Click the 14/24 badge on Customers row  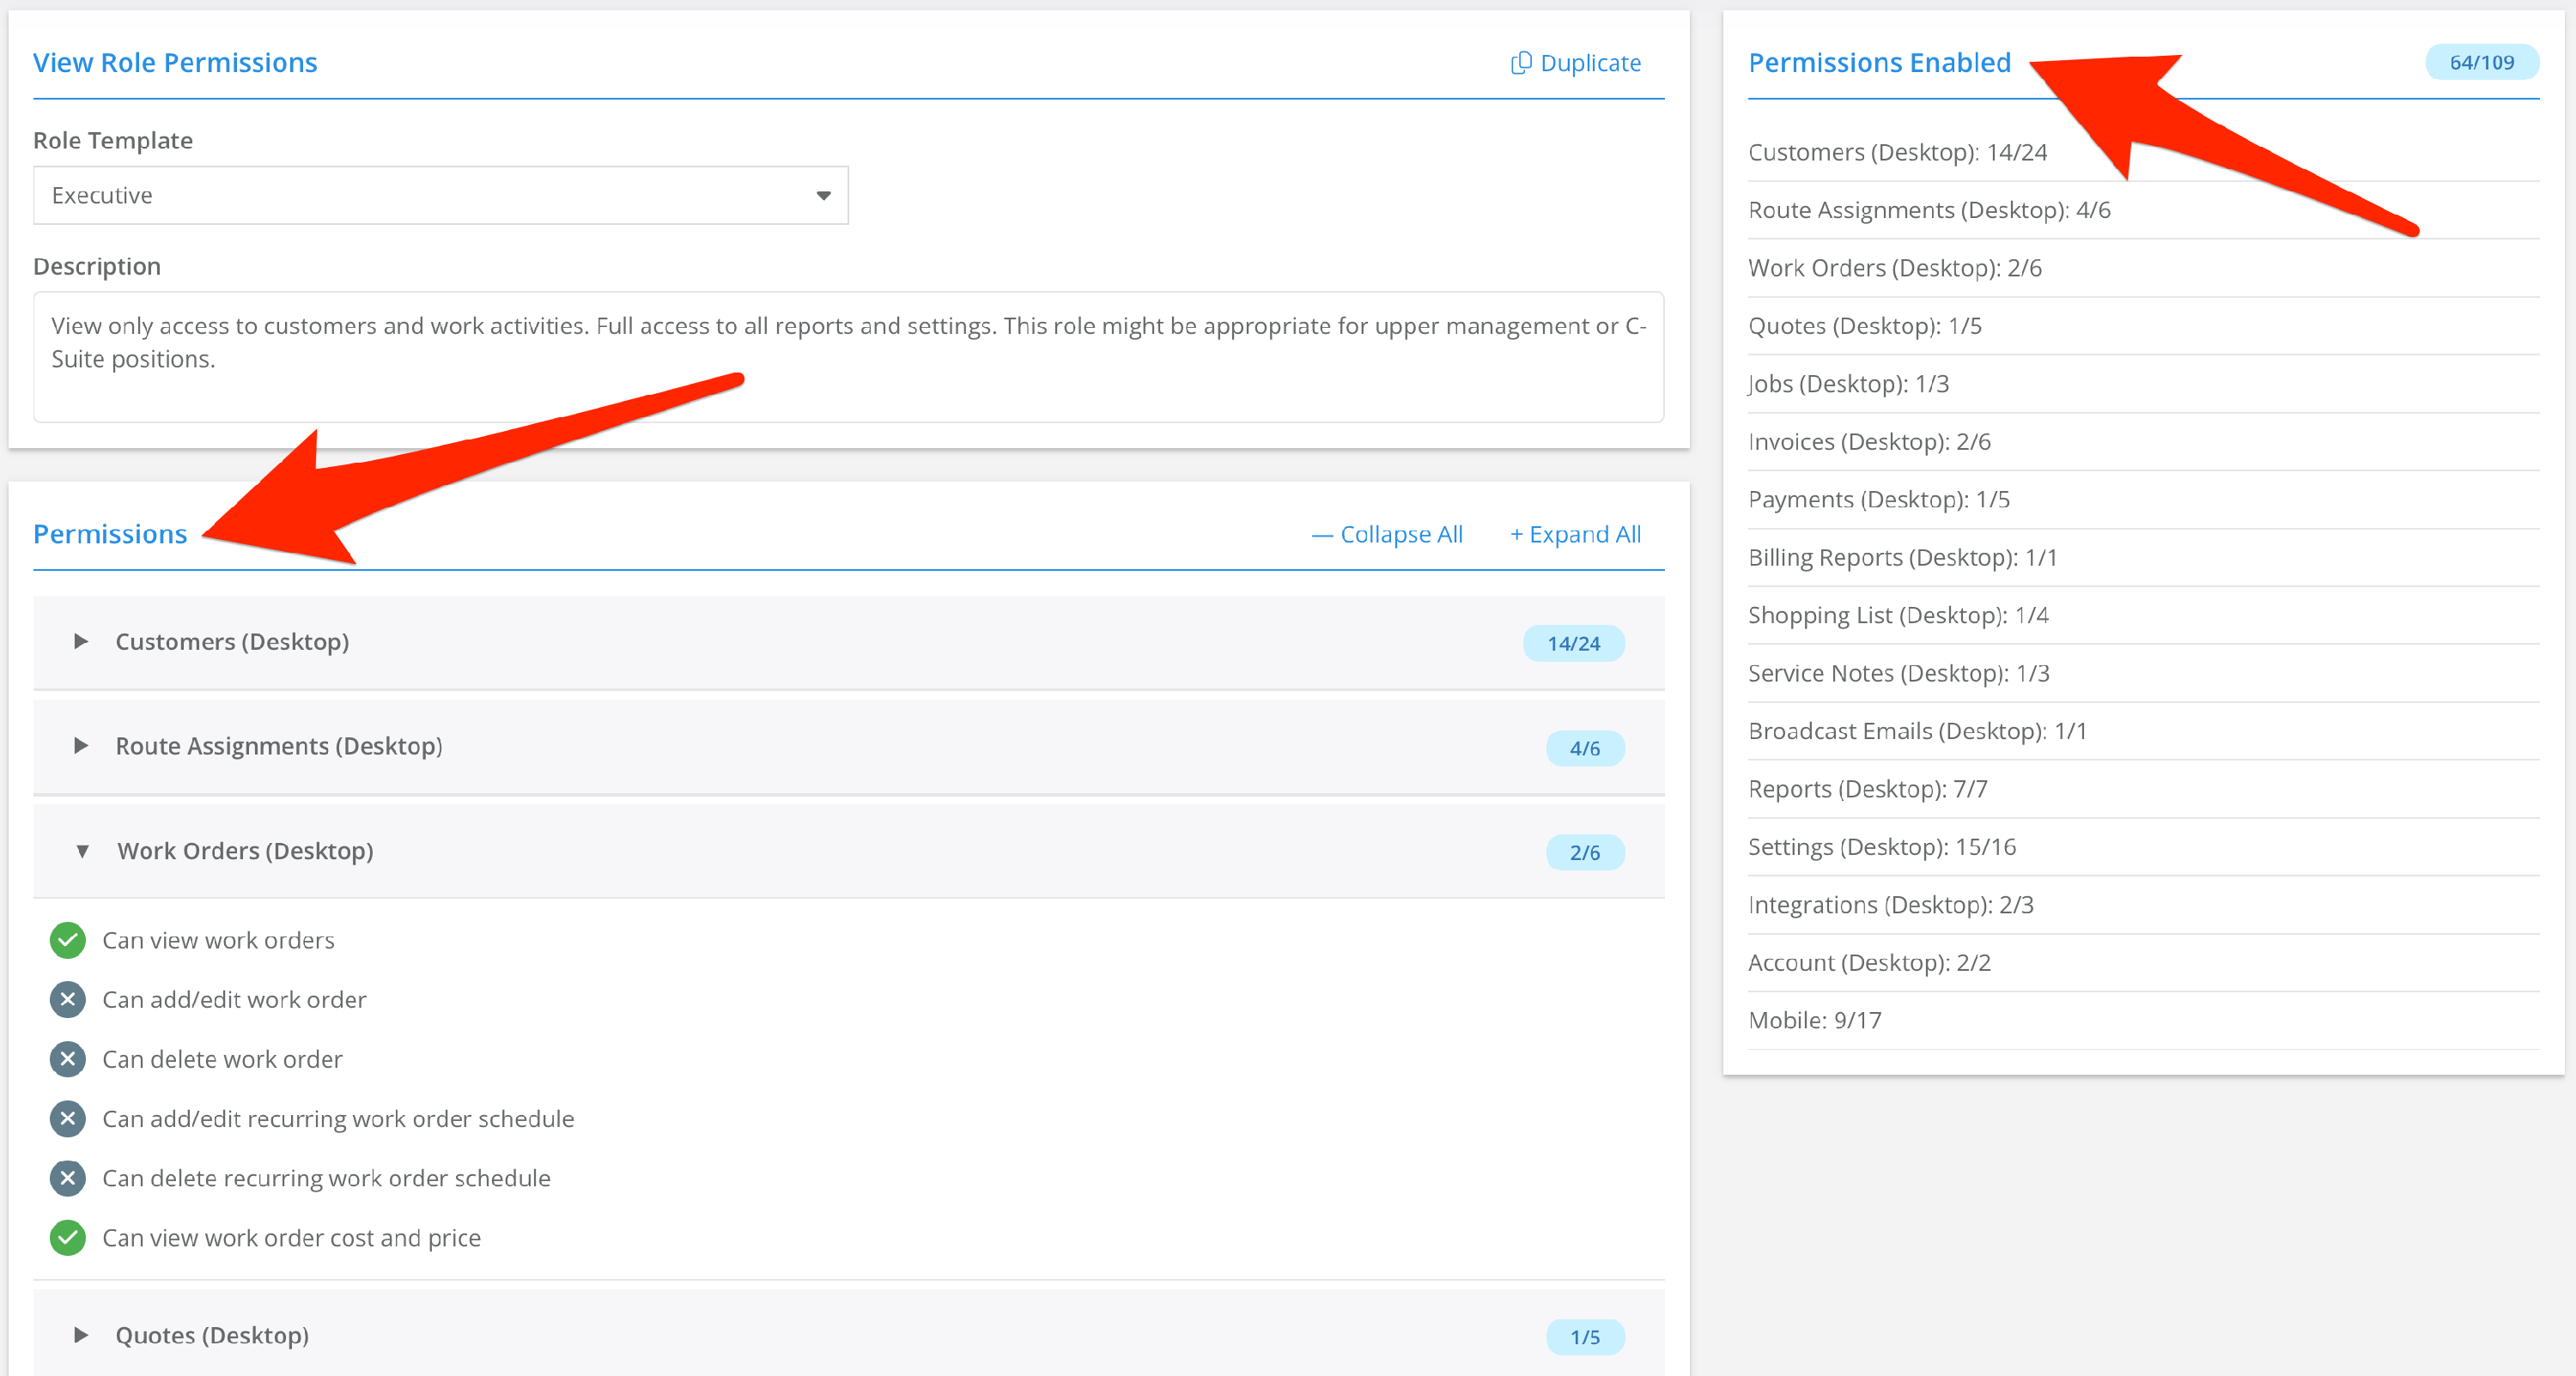(1573, 644)
